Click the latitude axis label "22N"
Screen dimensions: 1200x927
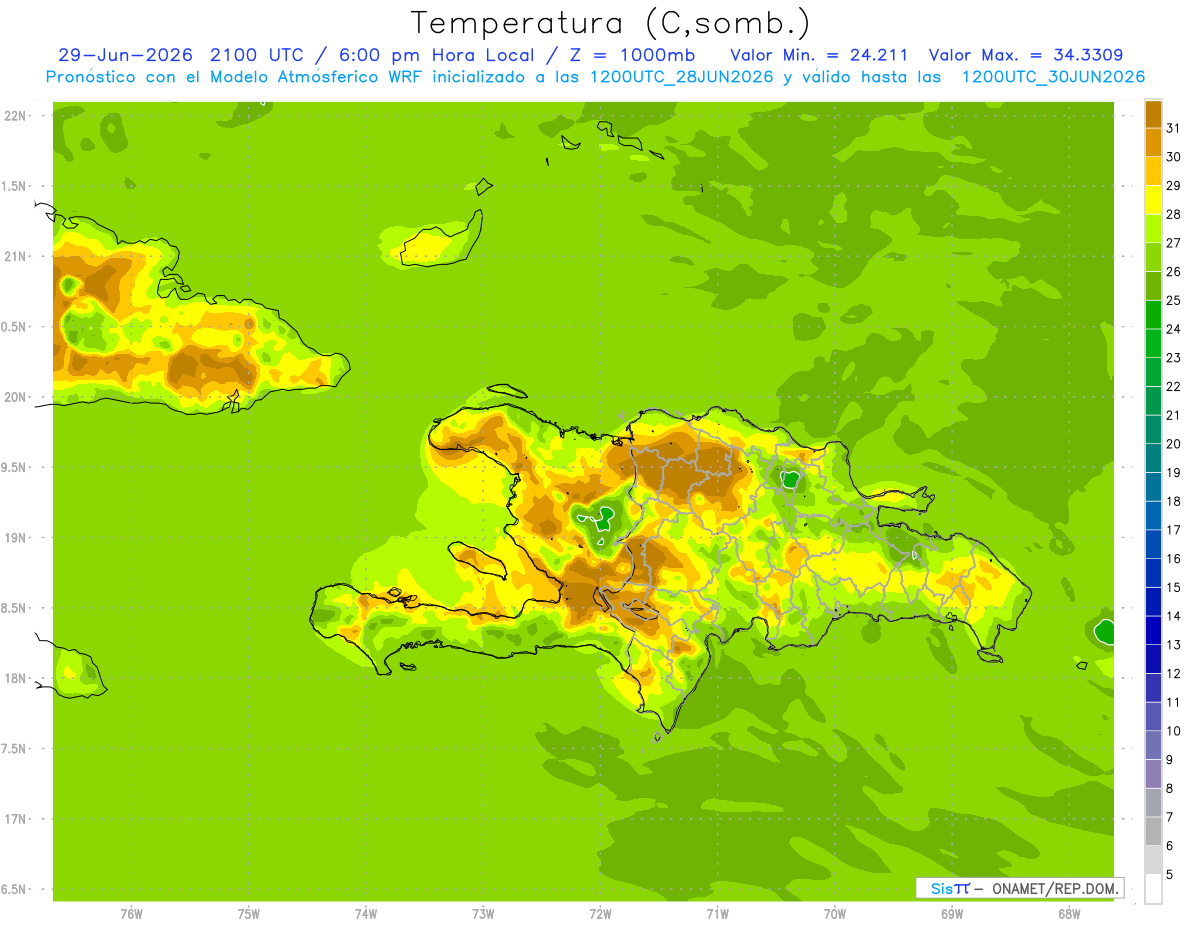(x=15, y=115)
